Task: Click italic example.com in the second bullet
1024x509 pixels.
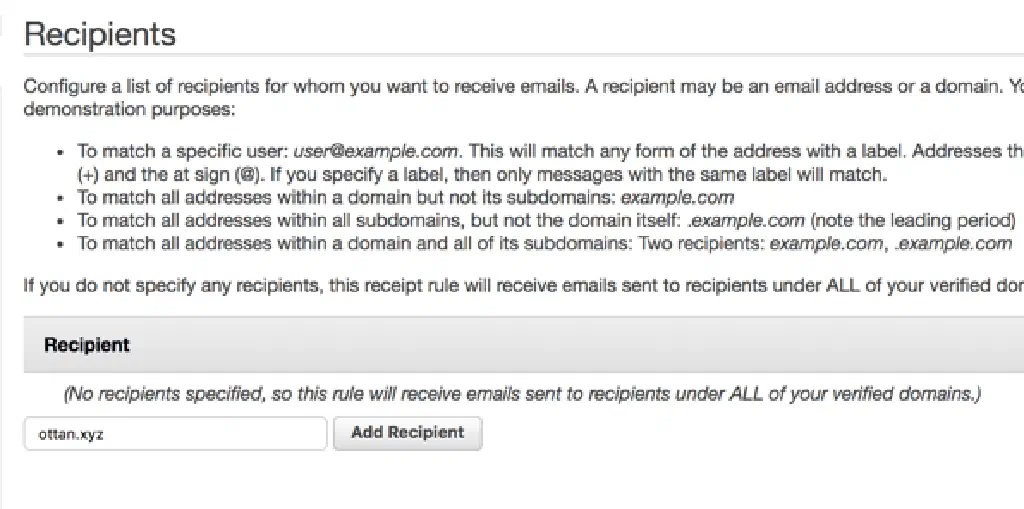Action: tap(677, 197)
